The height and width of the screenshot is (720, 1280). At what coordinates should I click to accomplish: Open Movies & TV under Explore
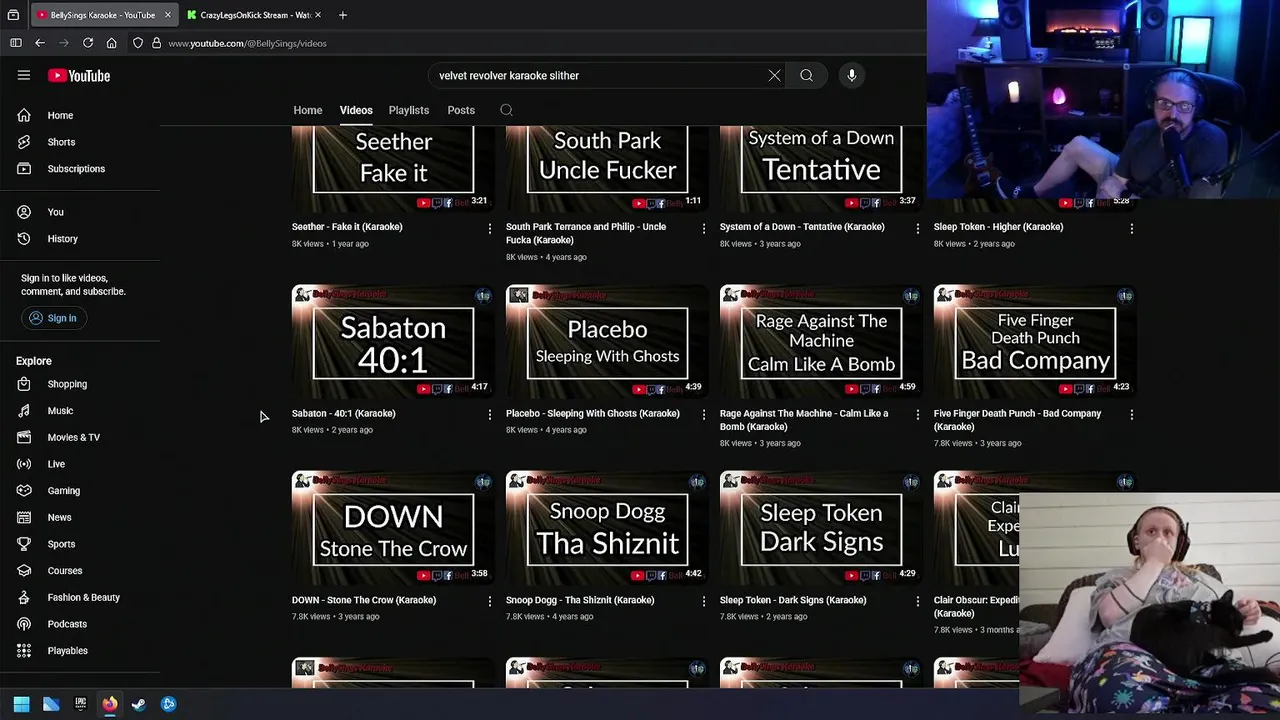point(80,437)
